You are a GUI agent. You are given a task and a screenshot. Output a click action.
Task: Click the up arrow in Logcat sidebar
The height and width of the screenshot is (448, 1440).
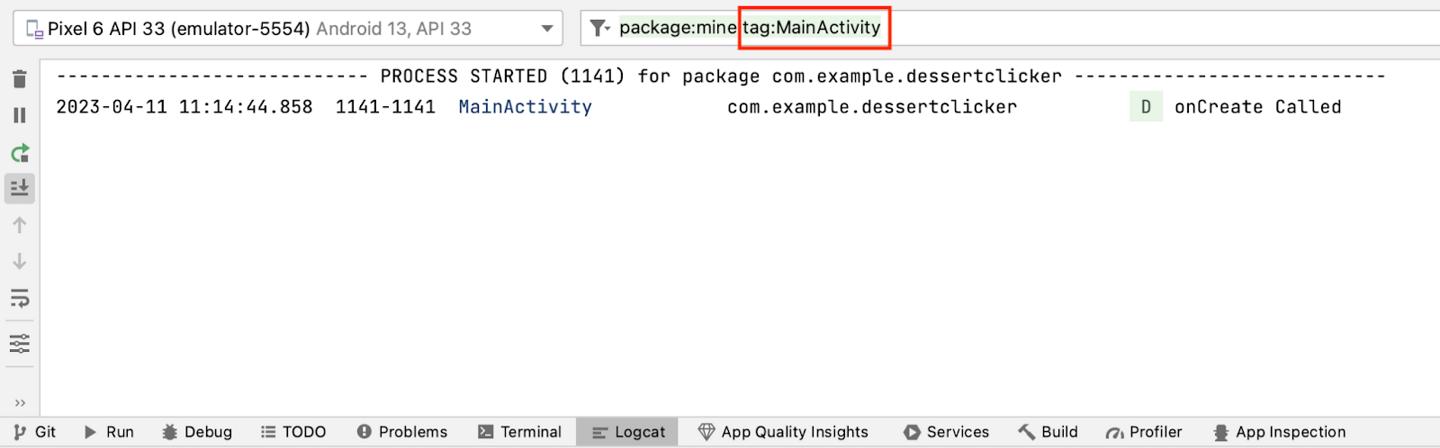(x=19, y=225)
